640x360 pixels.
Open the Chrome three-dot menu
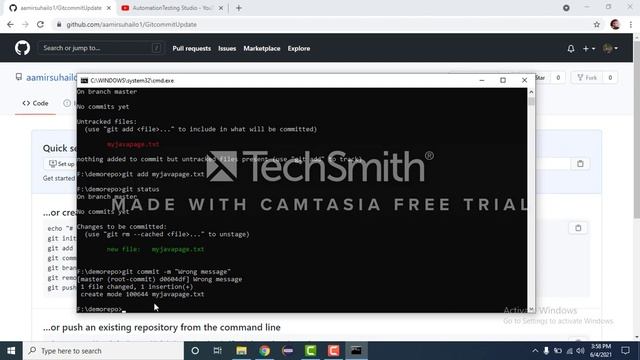(631, 24)
